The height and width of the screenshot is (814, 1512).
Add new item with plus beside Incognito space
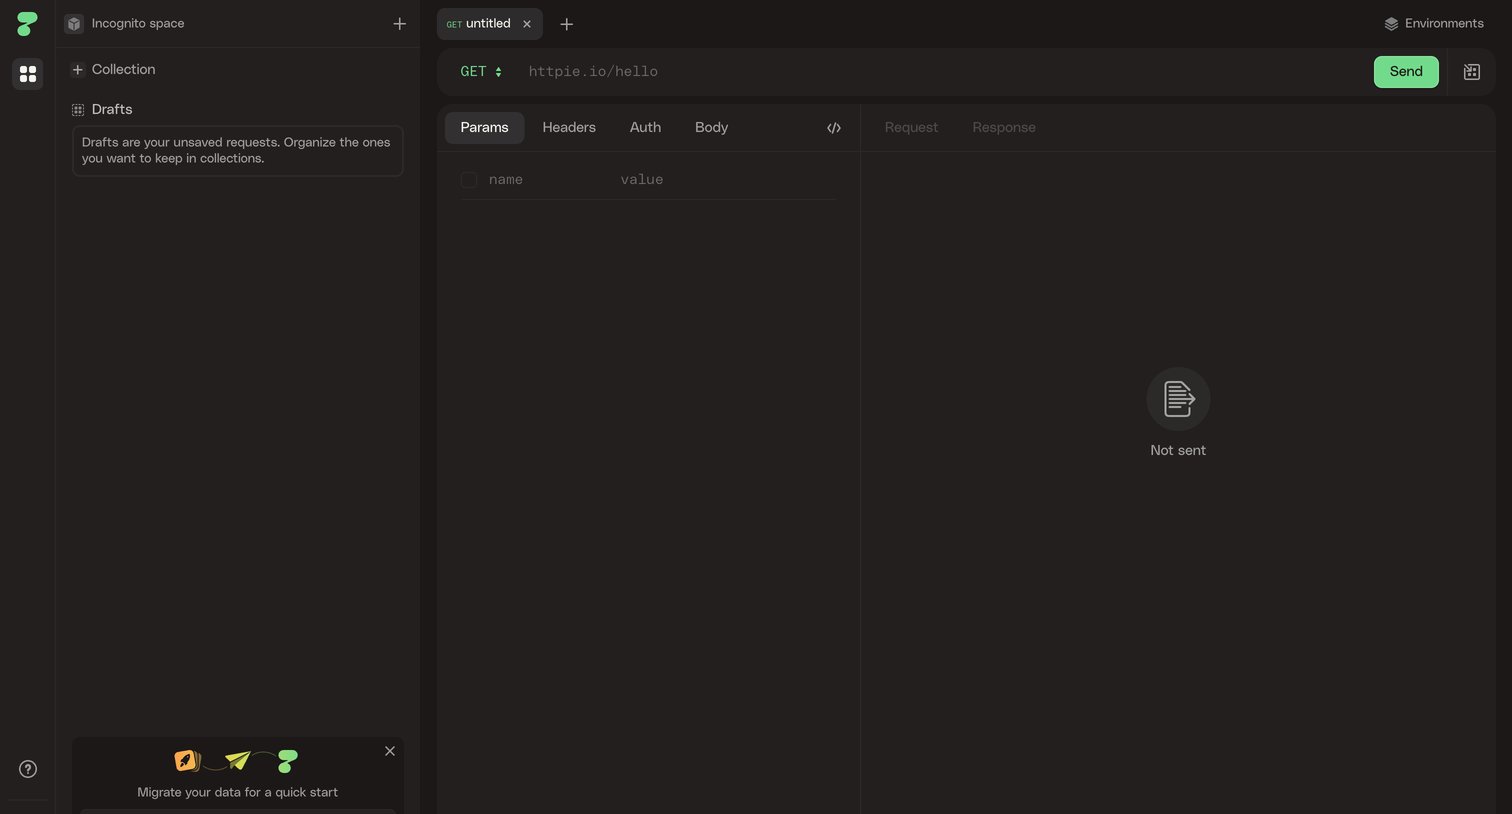click(399, 24)
